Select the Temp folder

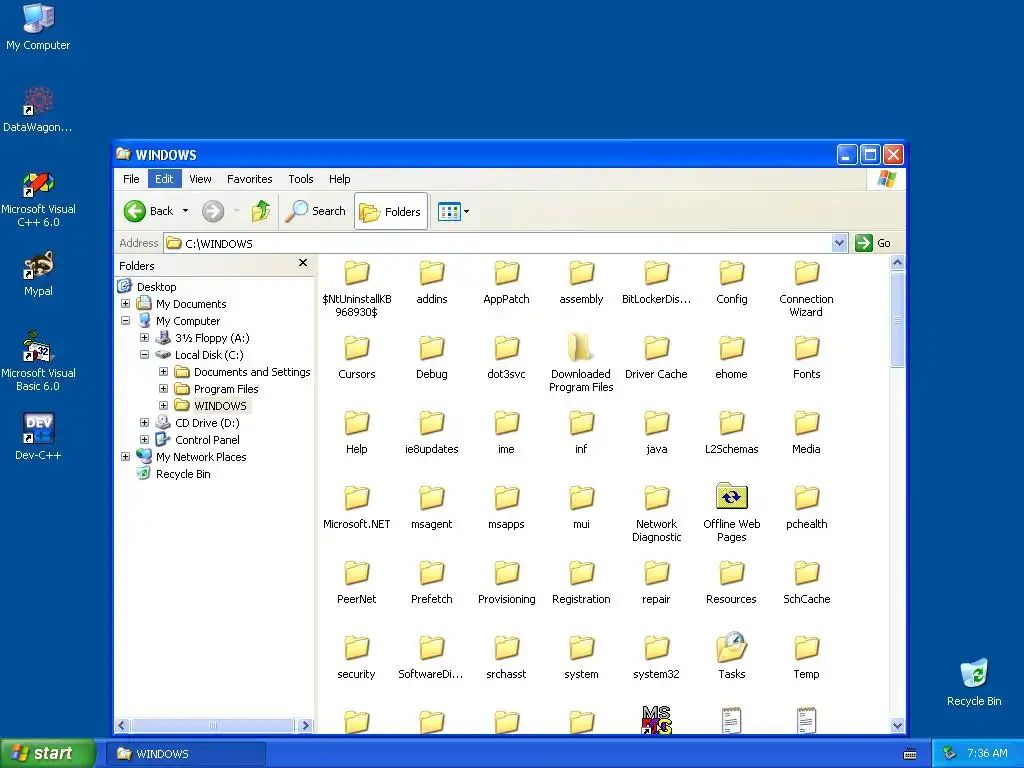pos(806,656)
